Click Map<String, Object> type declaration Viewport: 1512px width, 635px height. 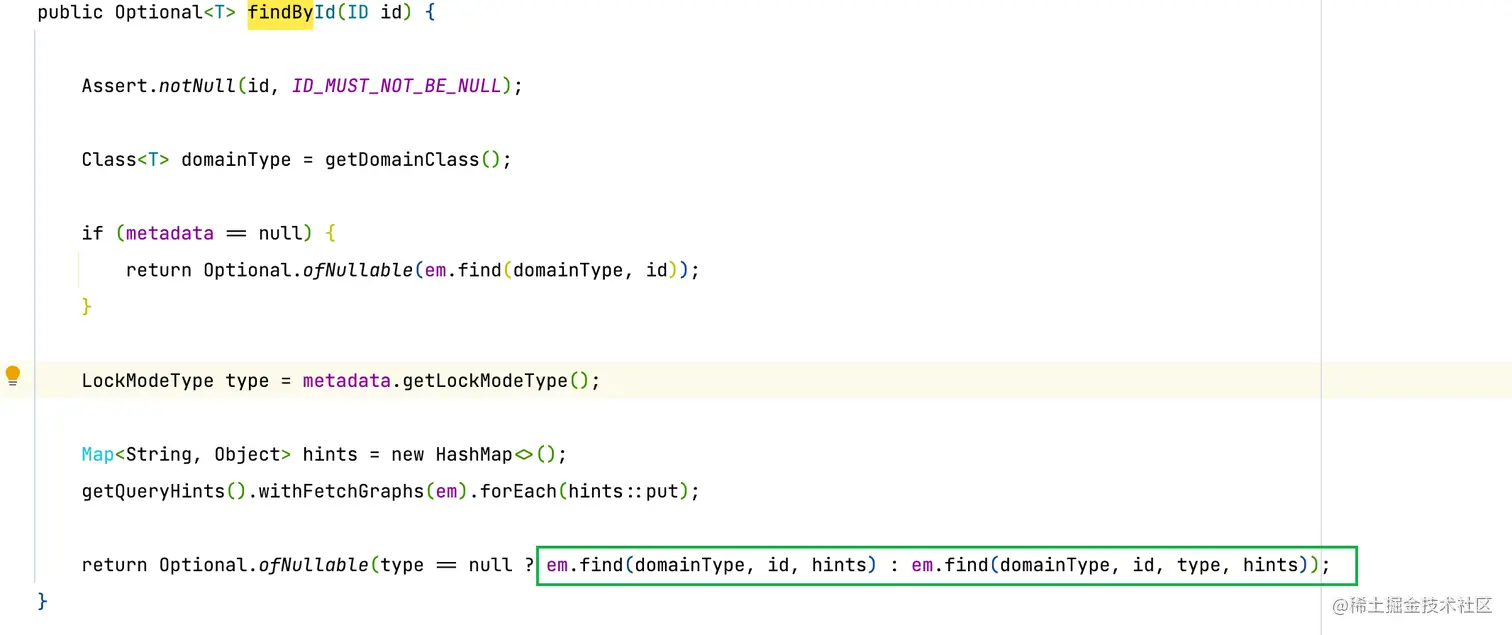(187, 455)
